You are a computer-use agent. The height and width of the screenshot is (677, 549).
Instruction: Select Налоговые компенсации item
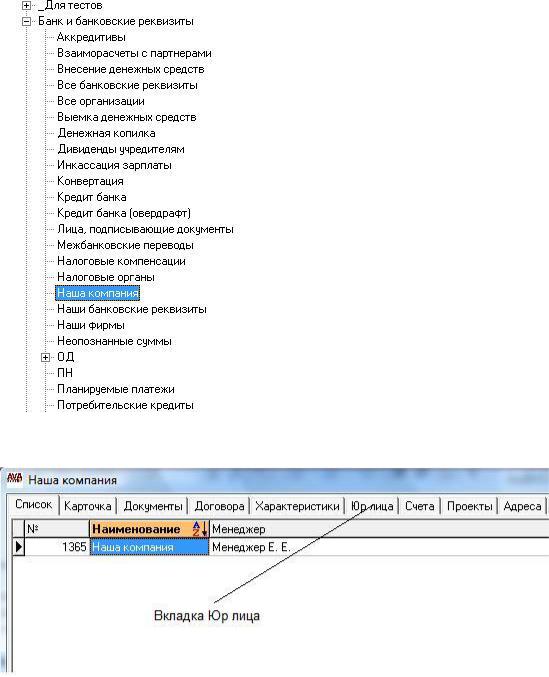(x=121, y=261)
